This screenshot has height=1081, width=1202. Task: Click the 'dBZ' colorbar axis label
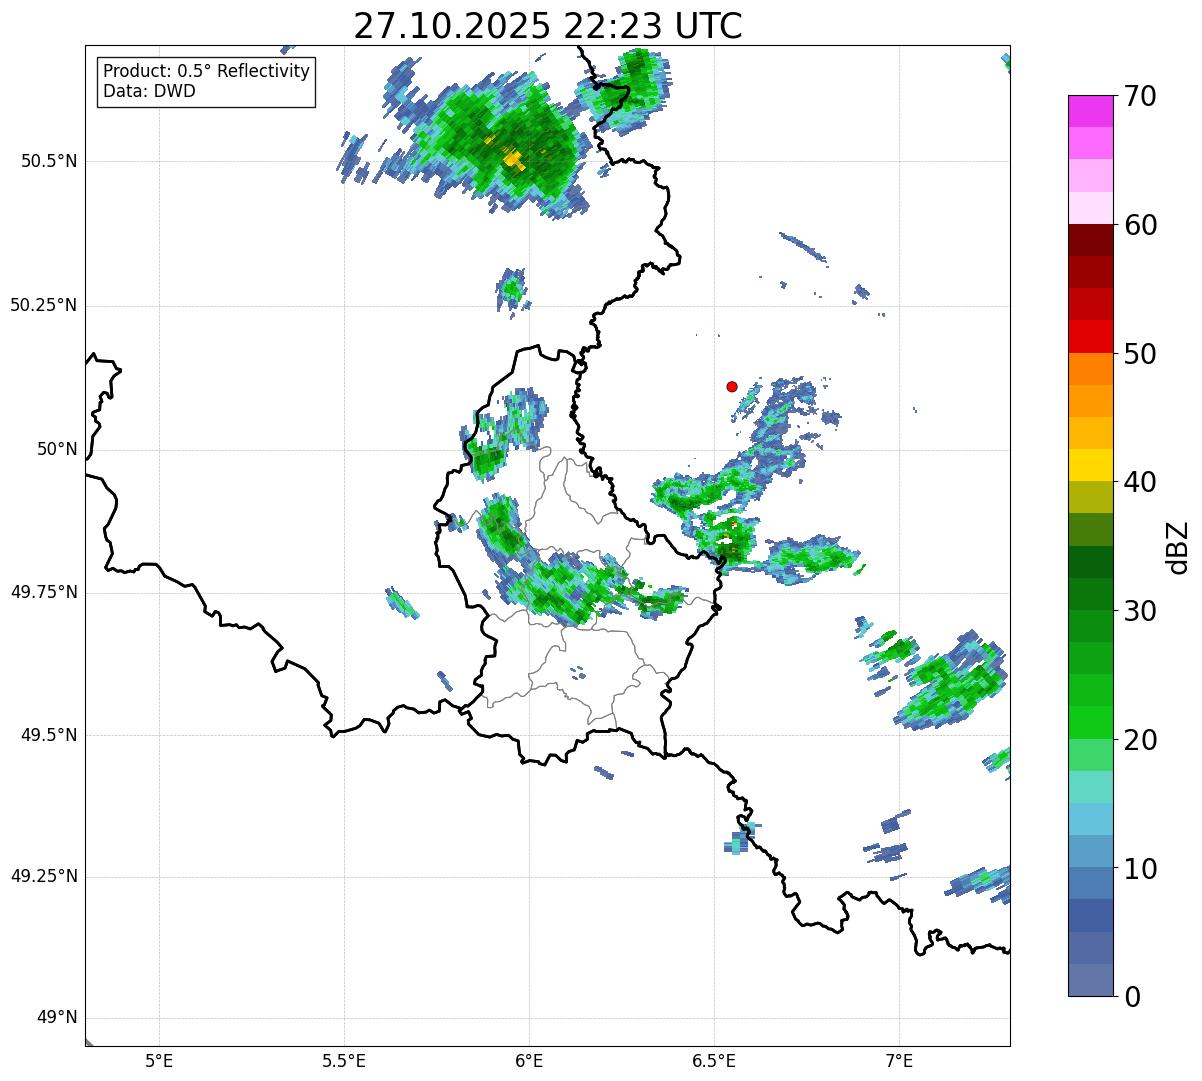pyautogui.click(x=1179, y=546)
